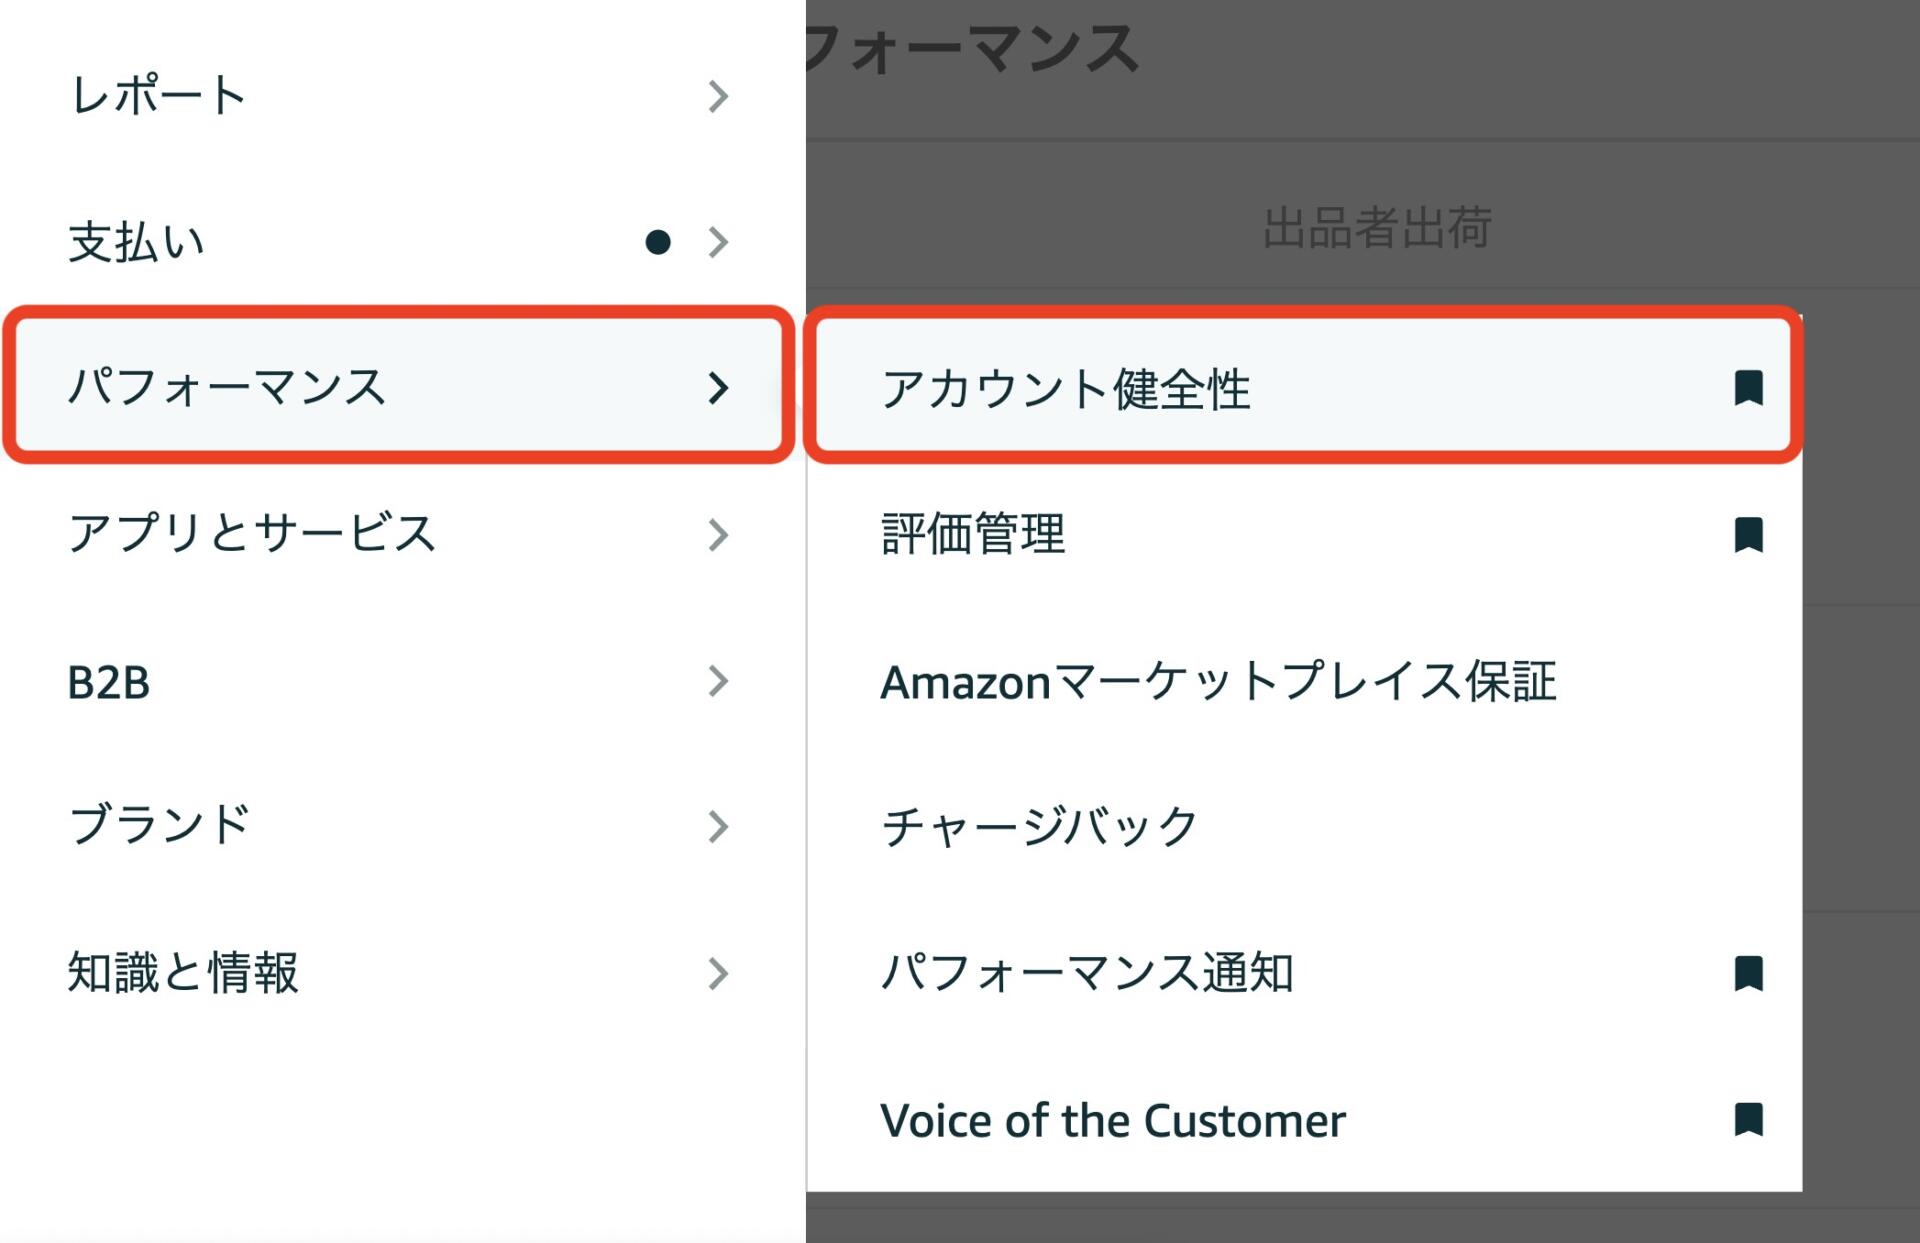Image resolution: width=1920 pixels, height=1243 pixels.
Task: Click the chevron arrow beside 支払い
Action: 717,240
